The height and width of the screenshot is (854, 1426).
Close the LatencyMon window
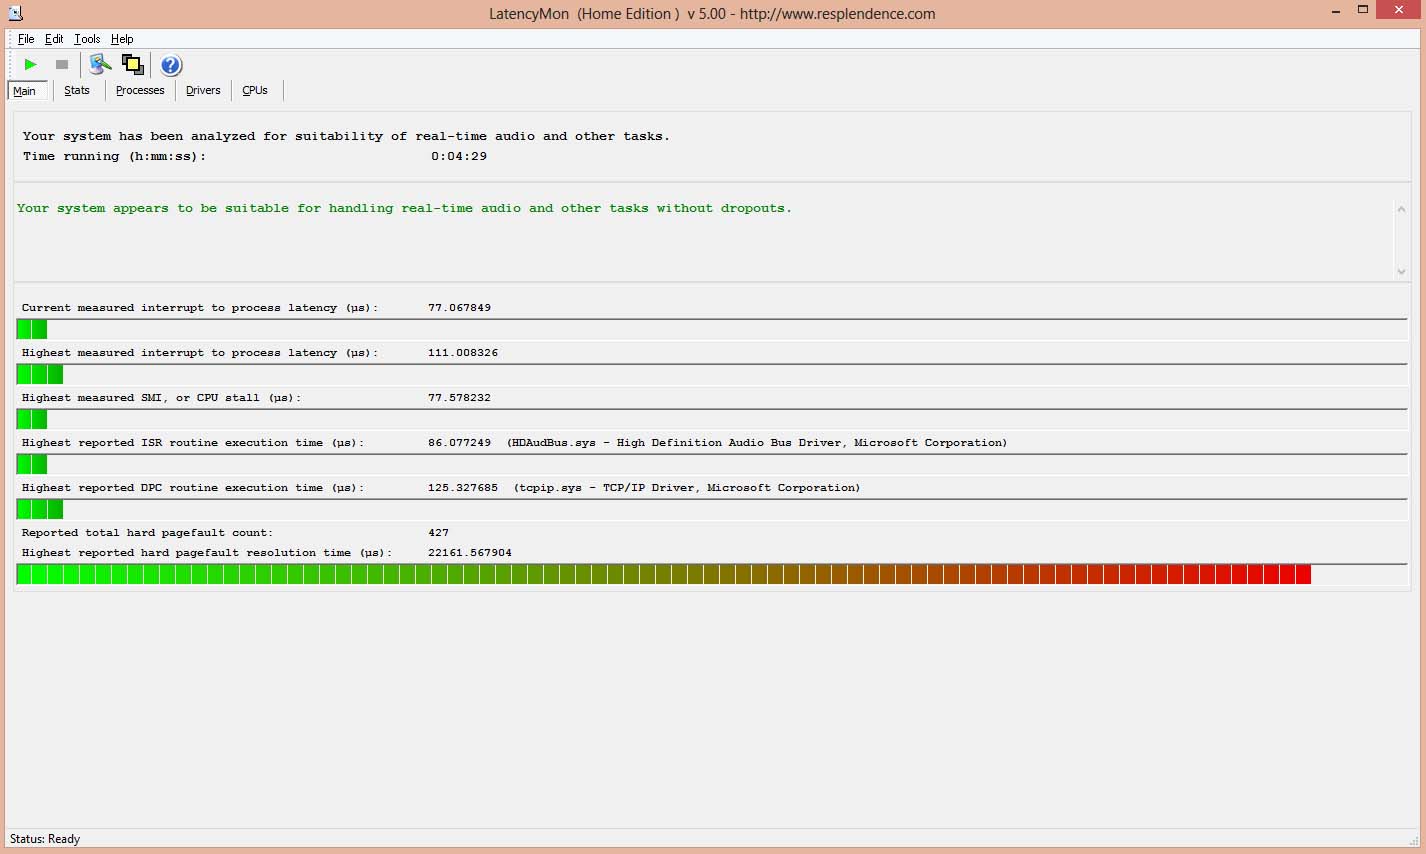tap(1399, 10)
